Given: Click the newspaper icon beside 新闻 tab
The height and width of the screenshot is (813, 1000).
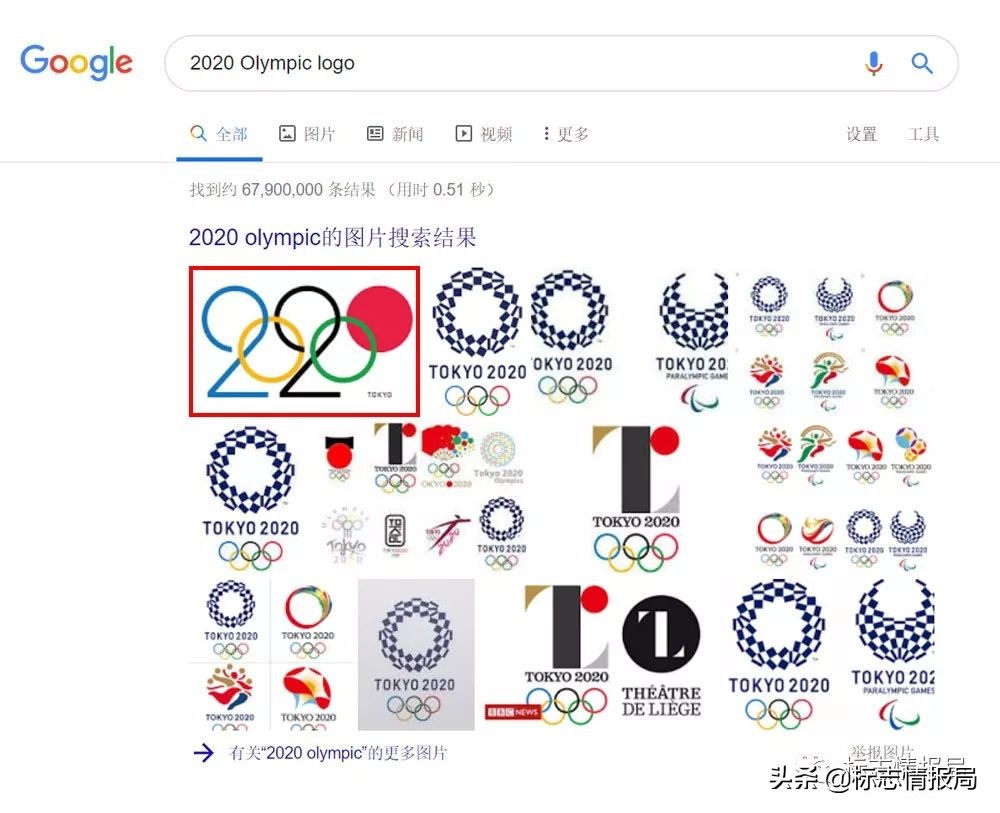Looking at the screenshot, I should pyautogui.click(x=375, y=133).
